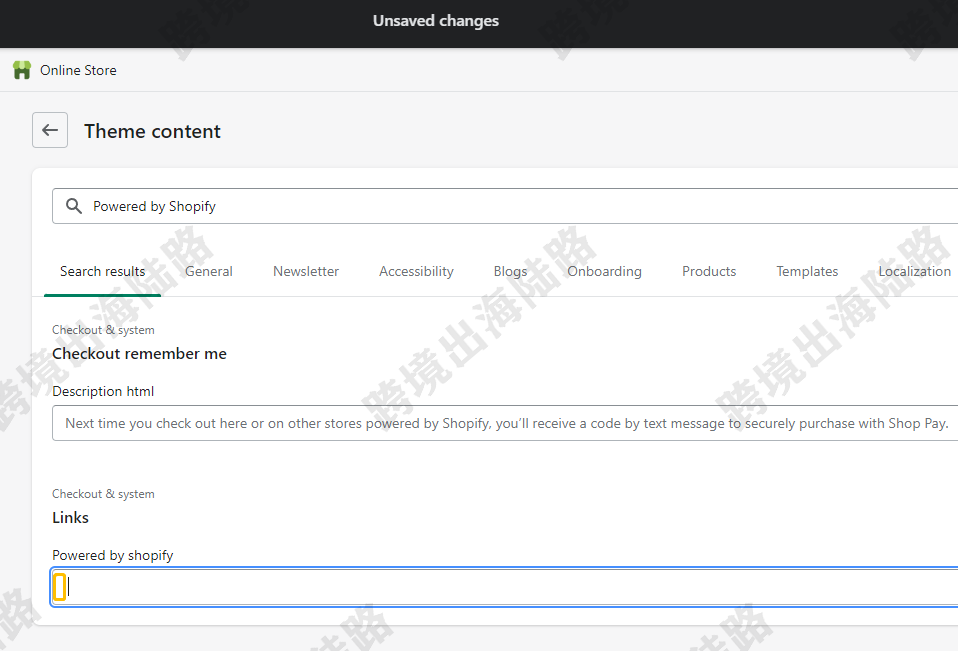Click the Unsaved changes text in top bar
Image resolution: width=958 pixels, height=651 pixels.
click(x=436, y=21)
